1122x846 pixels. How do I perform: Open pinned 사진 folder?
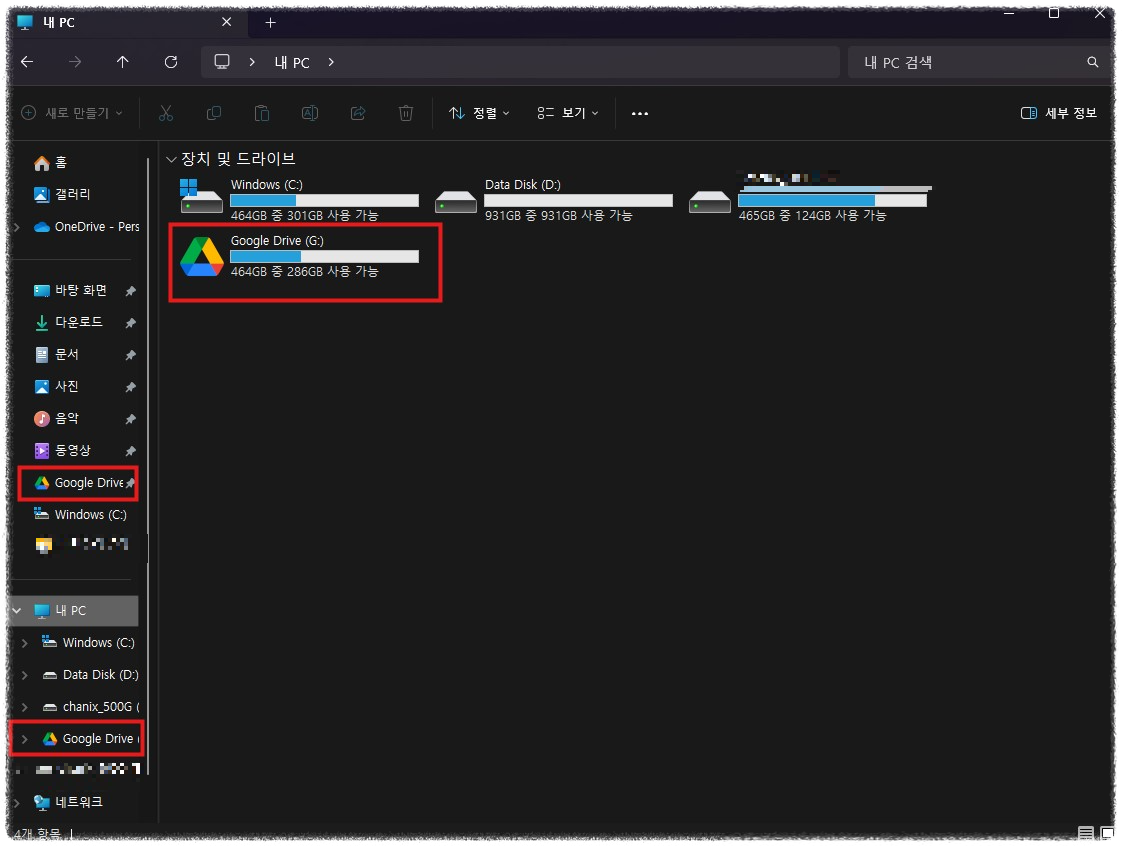(57, 387)
